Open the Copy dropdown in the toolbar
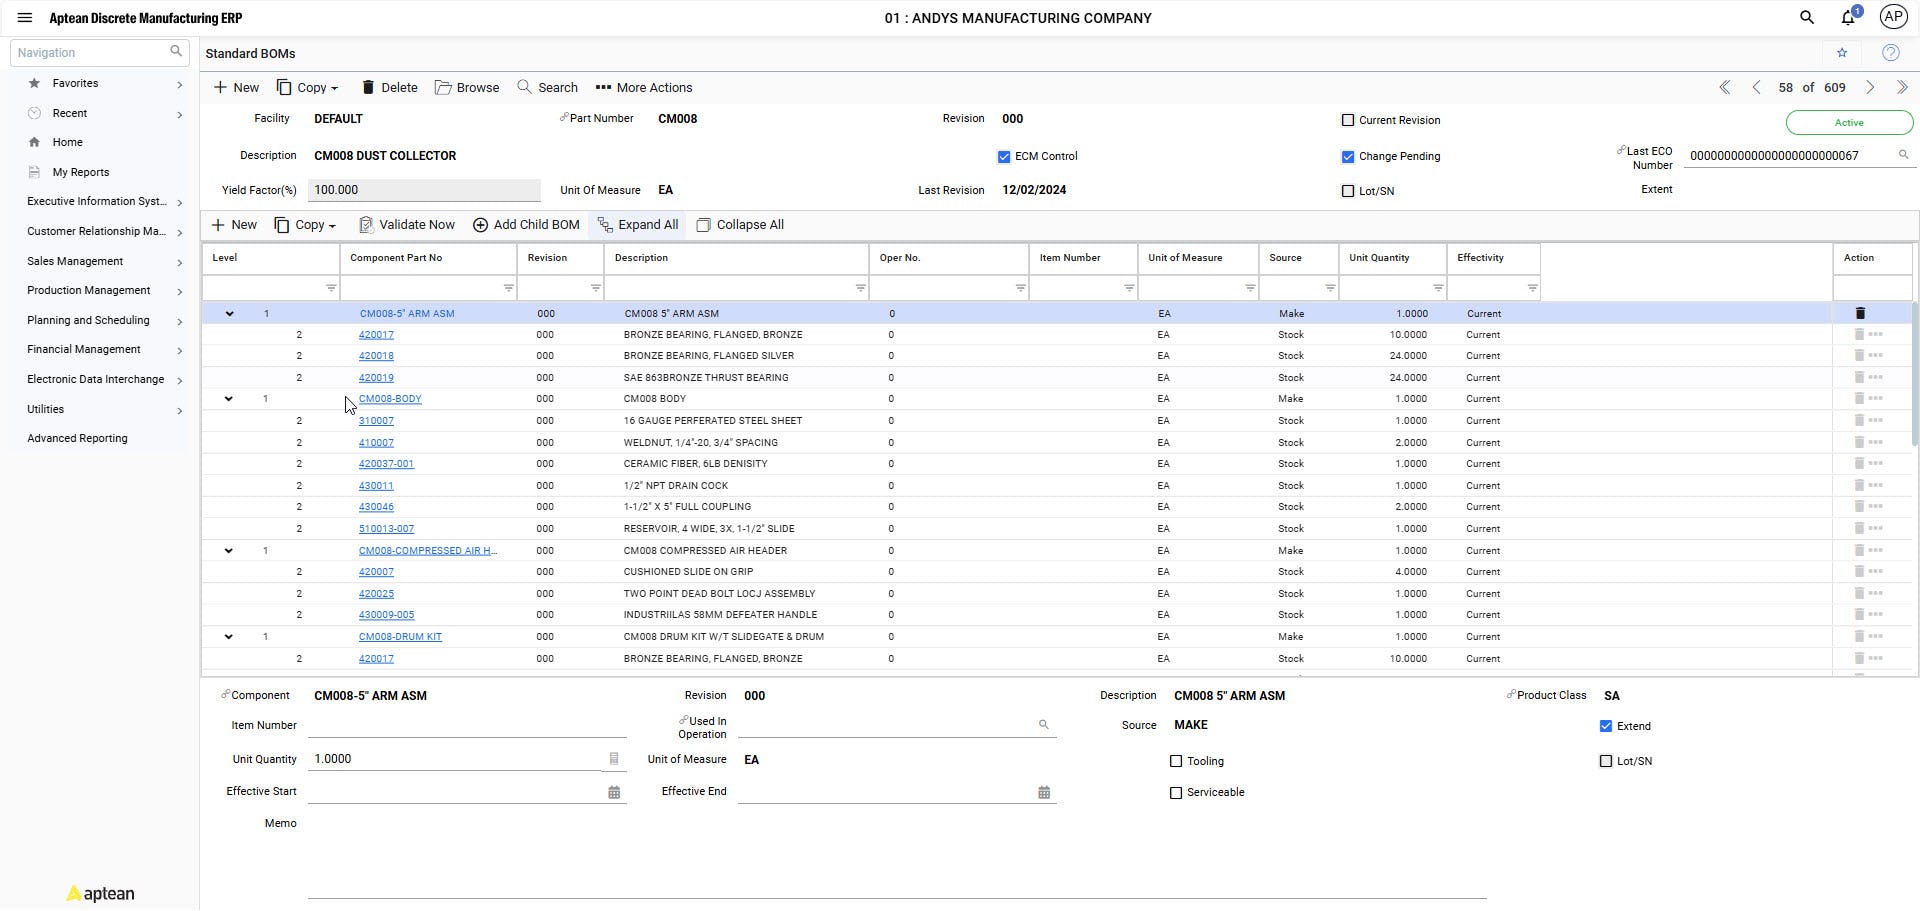1920x911 pixels. [308, 87]
